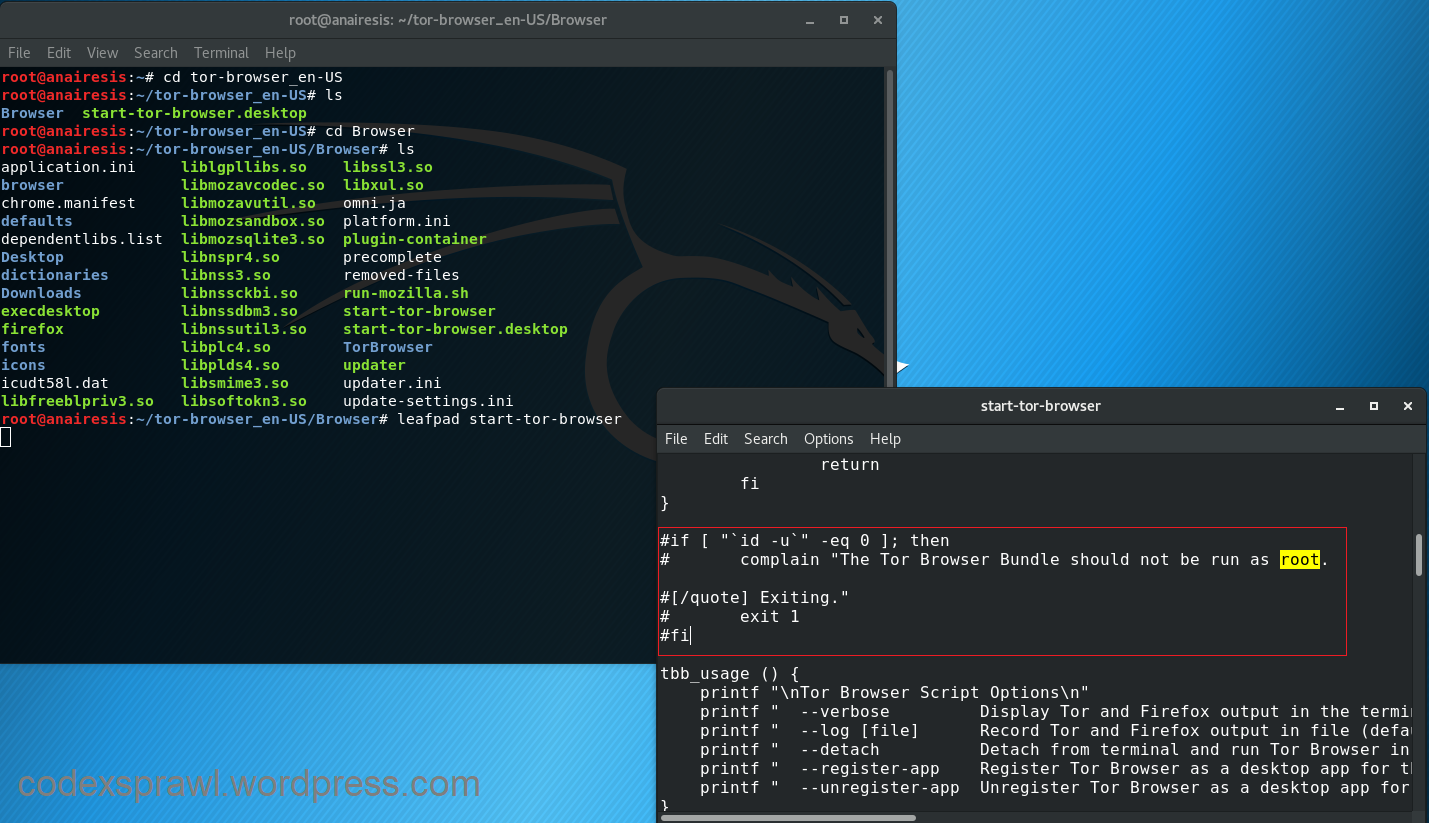Viewport: 1429px width, 823px height.
Task: Click '#[/quote] Exiting.' line in Leafpad
Action: point(754,598)
